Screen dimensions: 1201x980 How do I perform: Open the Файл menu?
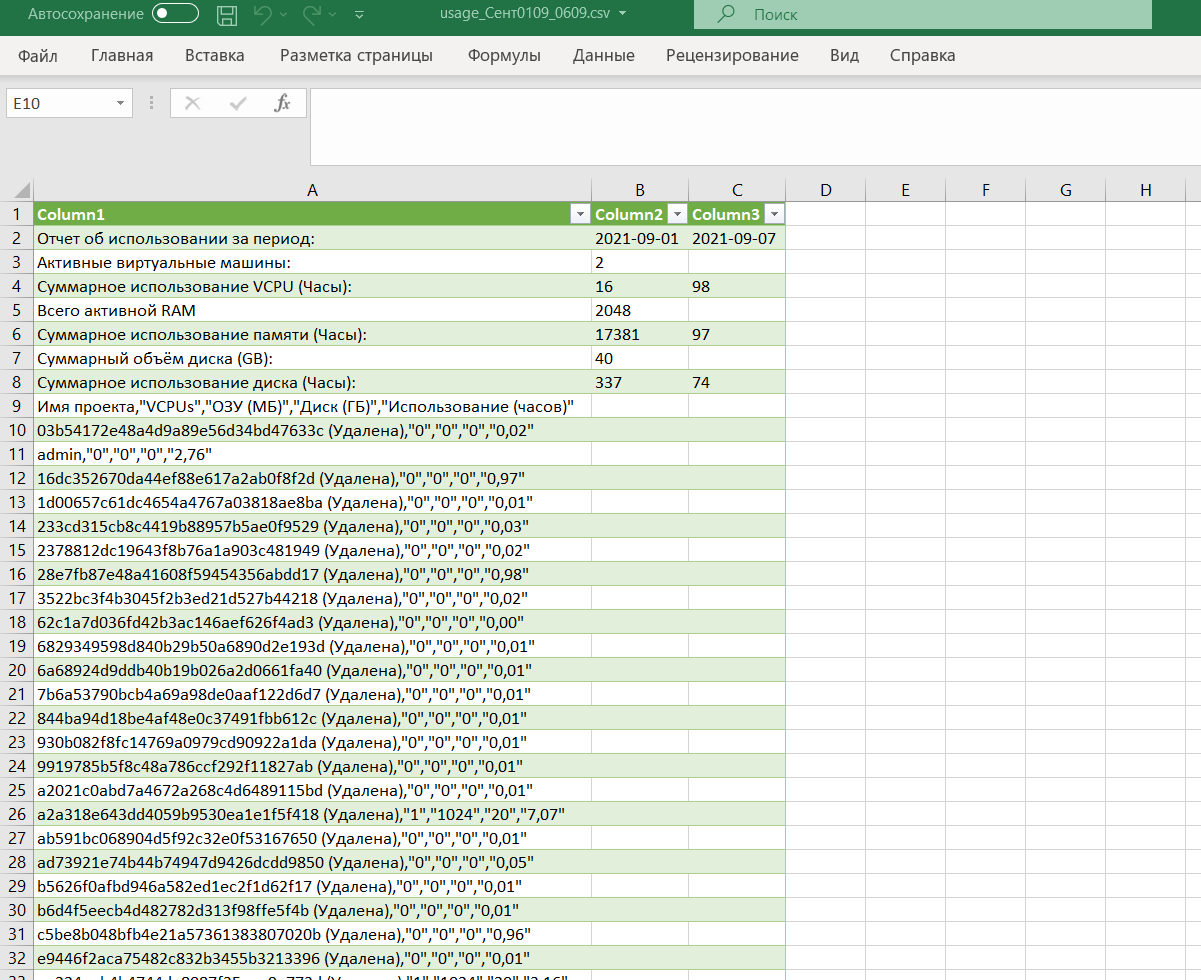point(37,56)
